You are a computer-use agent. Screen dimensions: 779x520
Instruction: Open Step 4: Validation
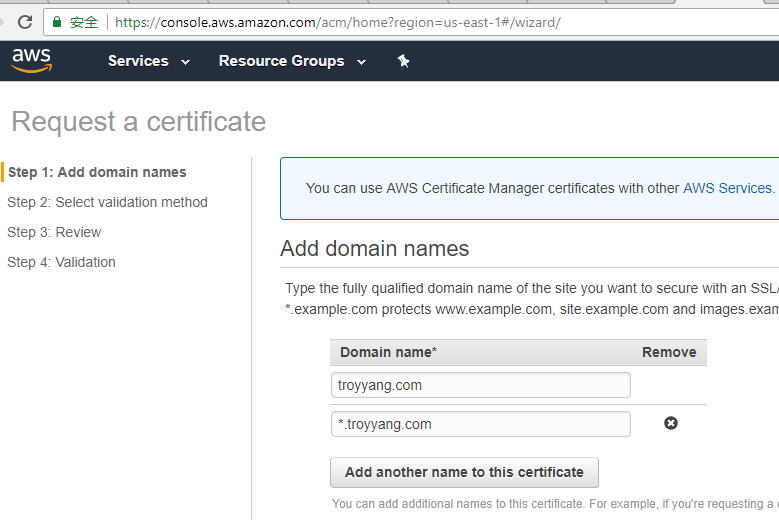click(61, 262)
